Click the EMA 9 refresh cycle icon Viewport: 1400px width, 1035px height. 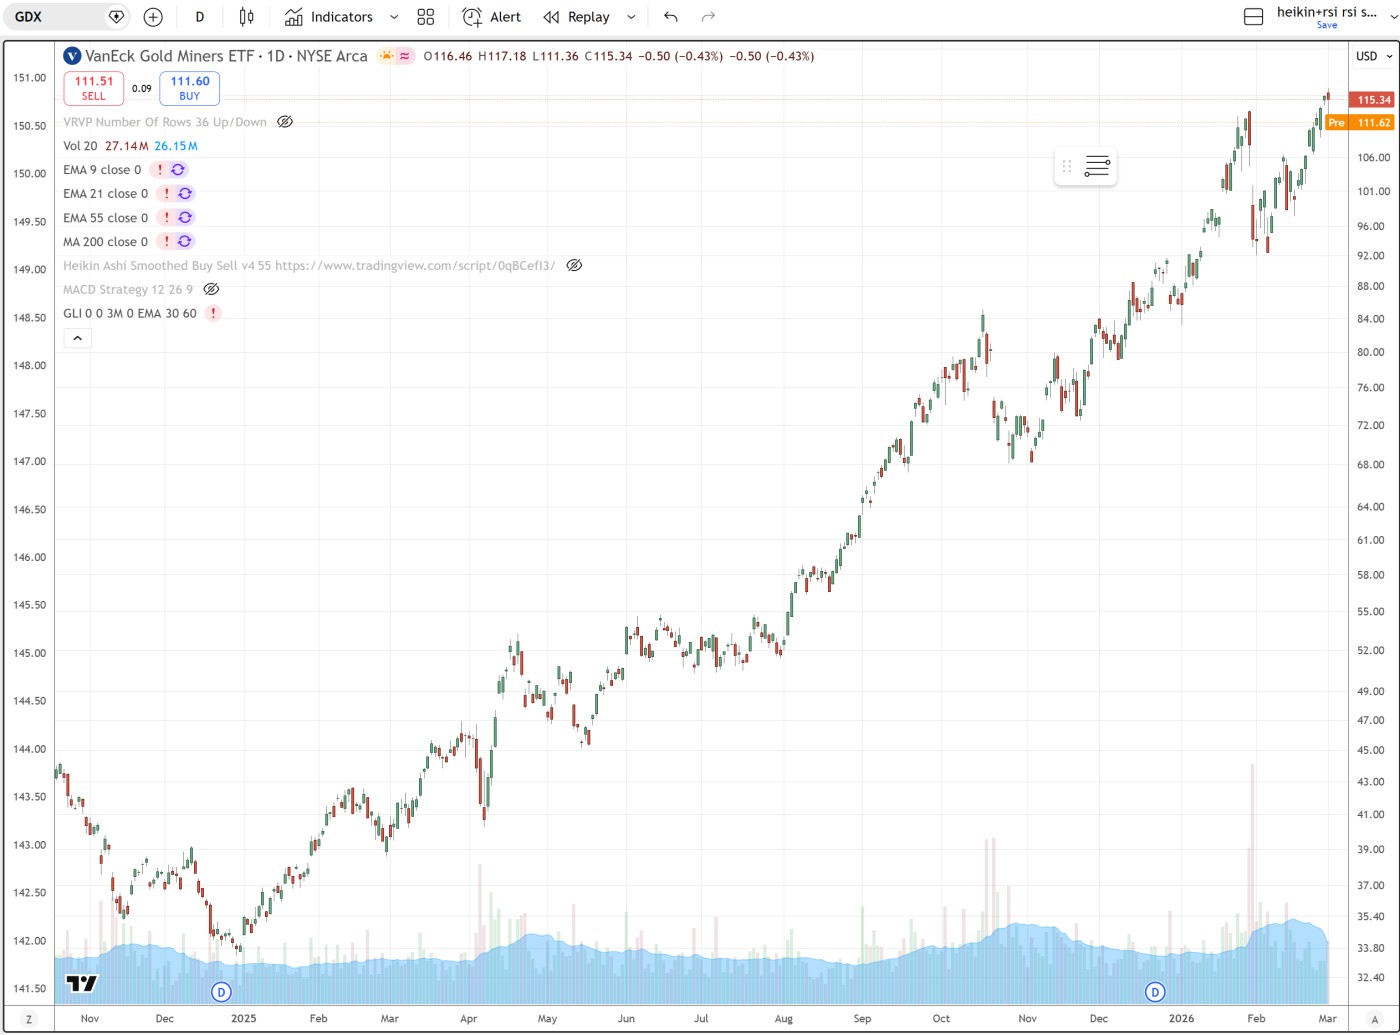(x=178, y=170)
